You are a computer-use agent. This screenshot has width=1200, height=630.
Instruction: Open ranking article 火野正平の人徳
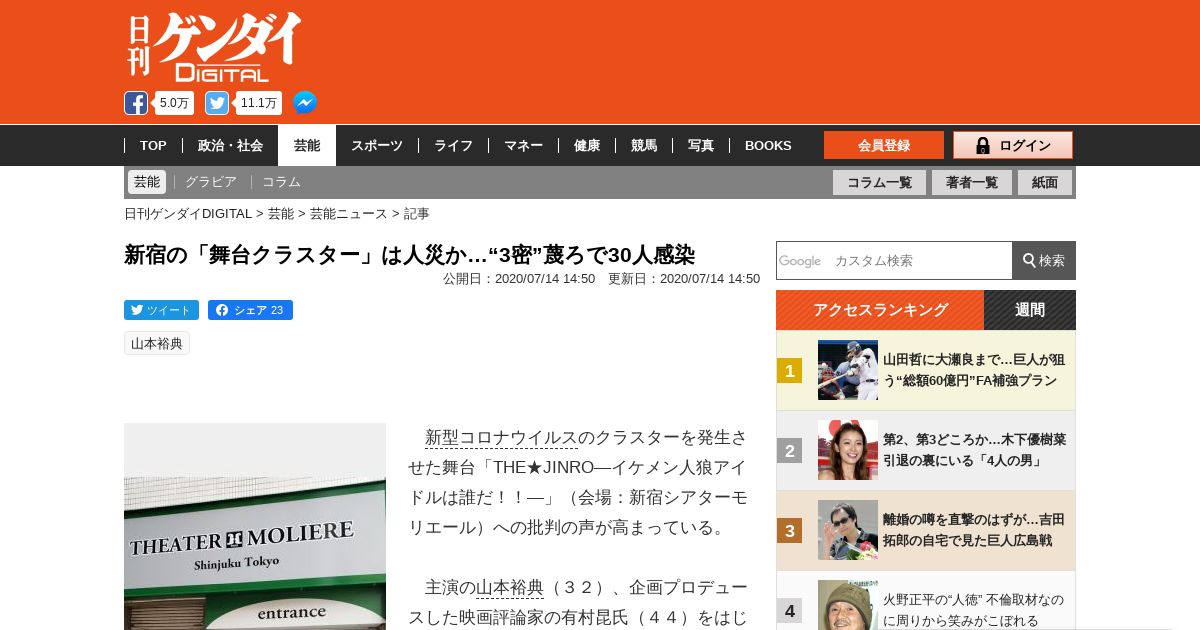click(974, 610)
